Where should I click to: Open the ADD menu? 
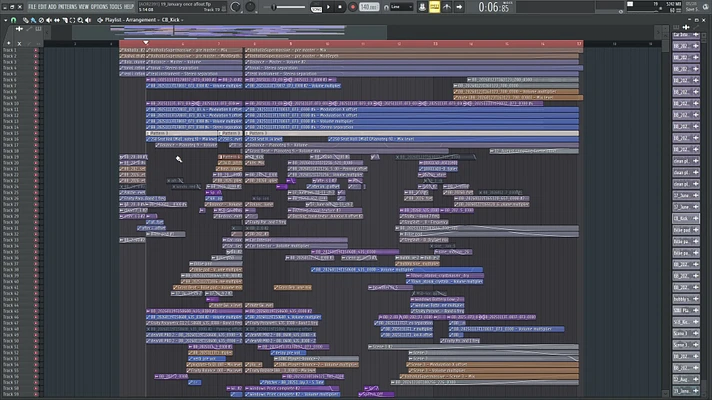(52, 7)
